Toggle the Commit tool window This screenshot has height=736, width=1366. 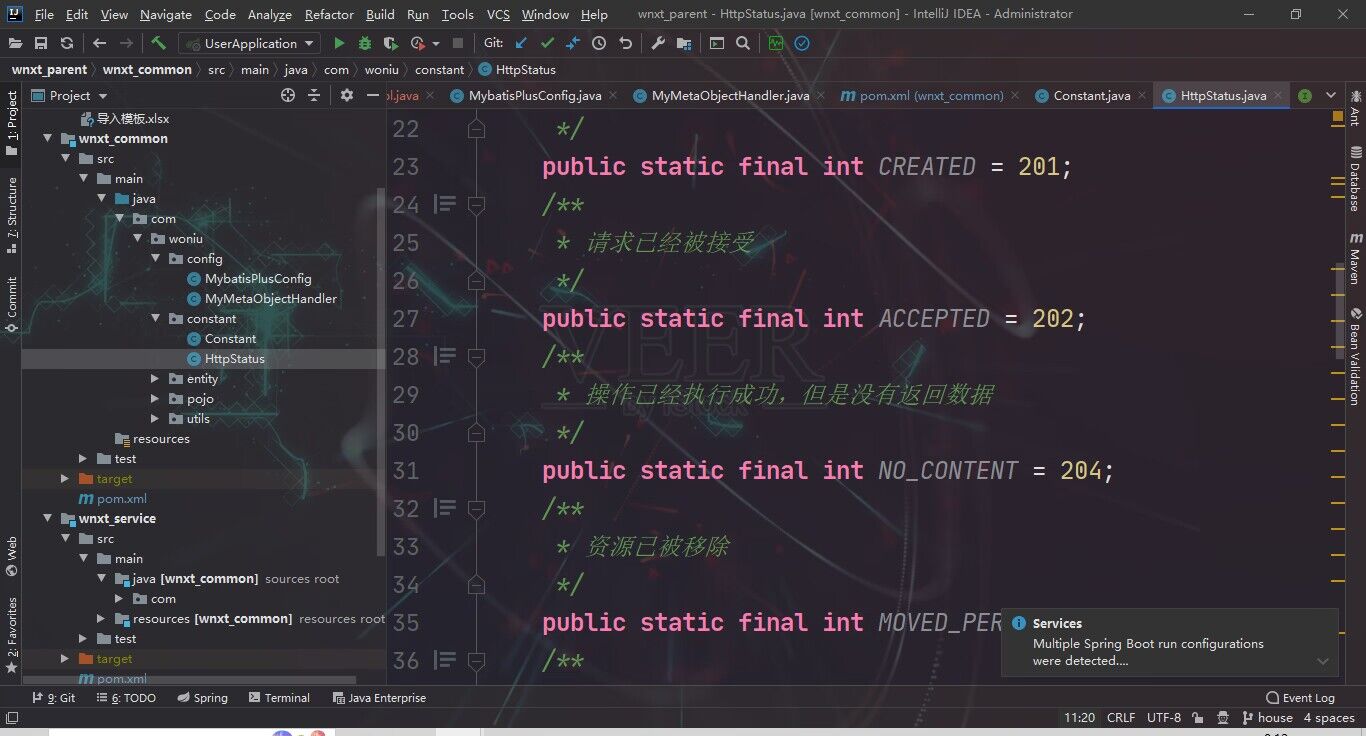pyautogui.click(x=12, y=304)
